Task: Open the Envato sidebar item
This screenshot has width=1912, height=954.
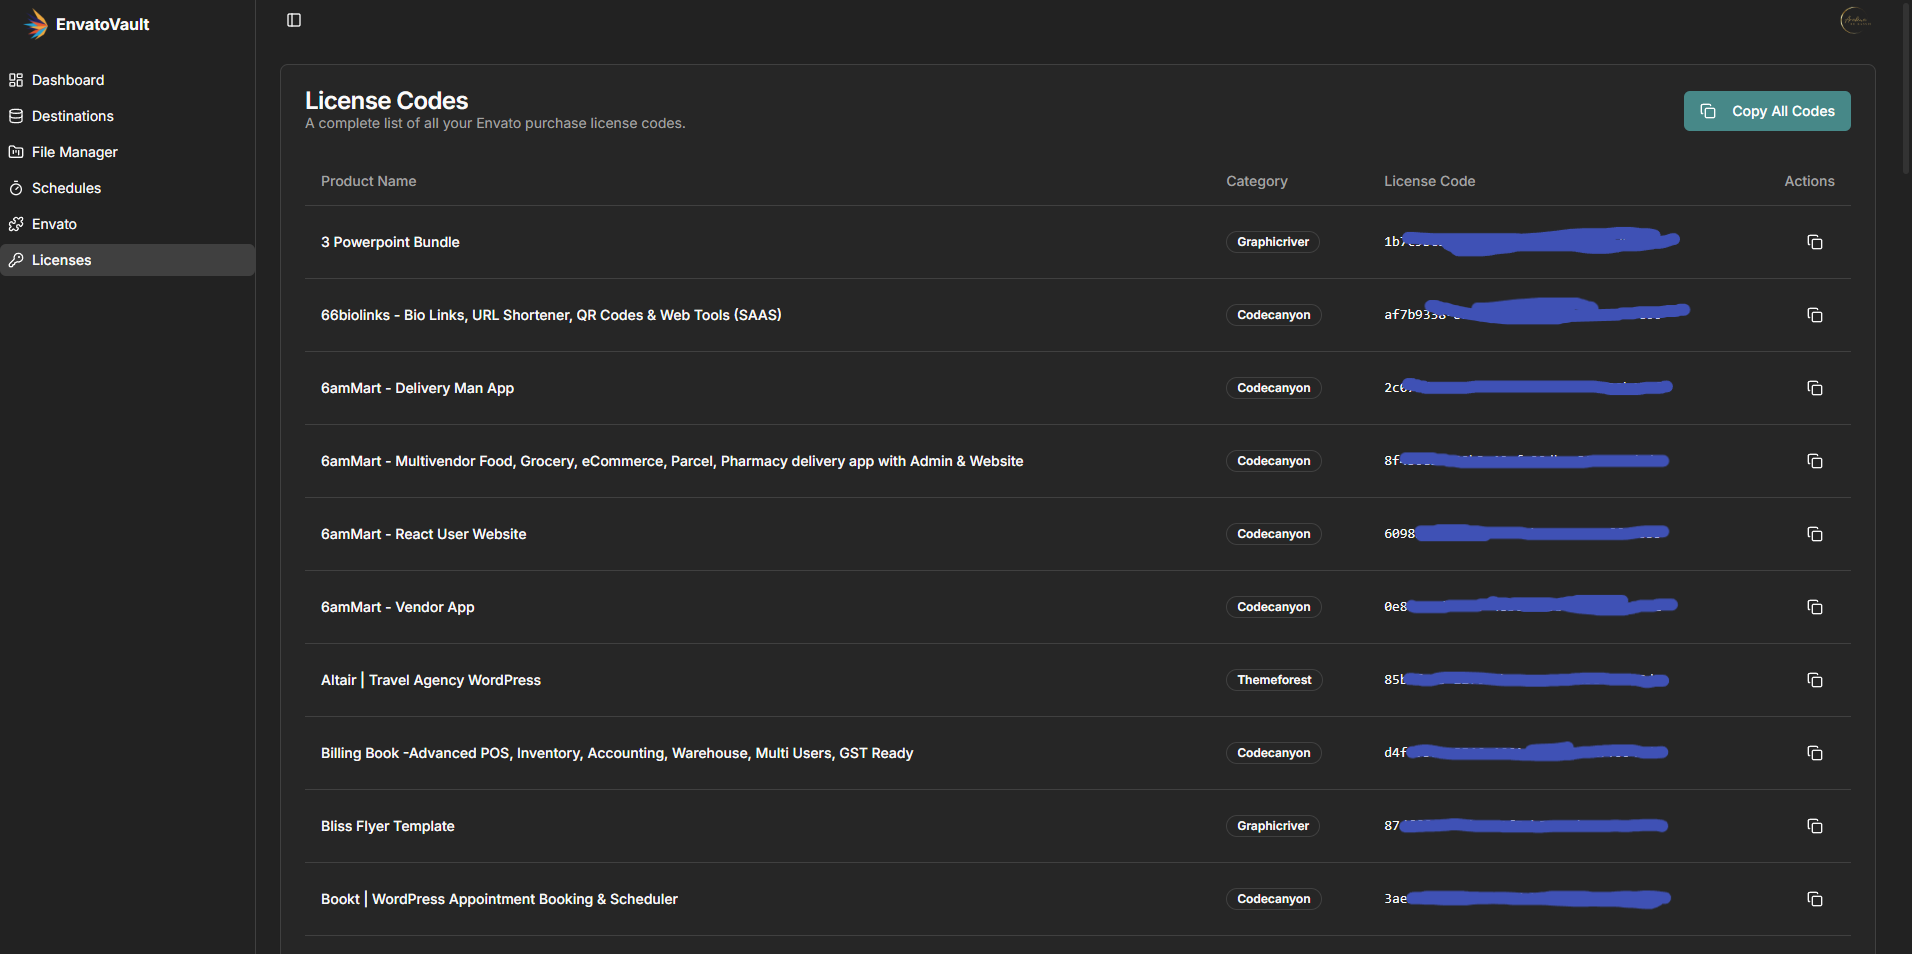Action: point(127,224)
